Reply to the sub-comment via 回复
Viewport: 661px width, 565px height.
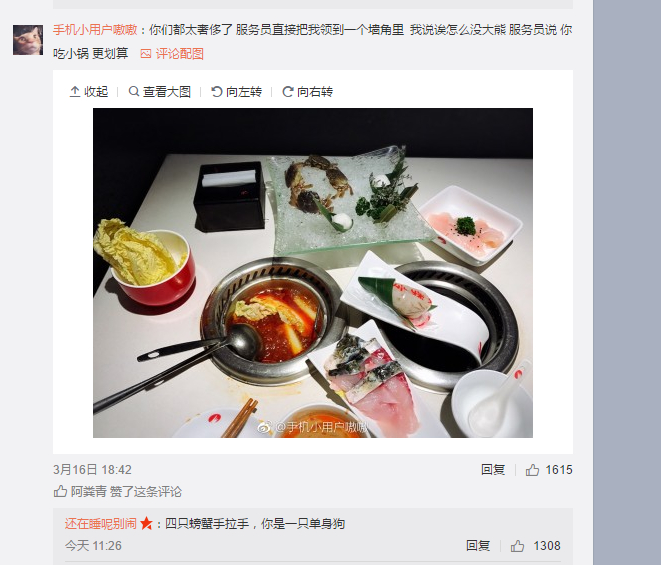478,546
